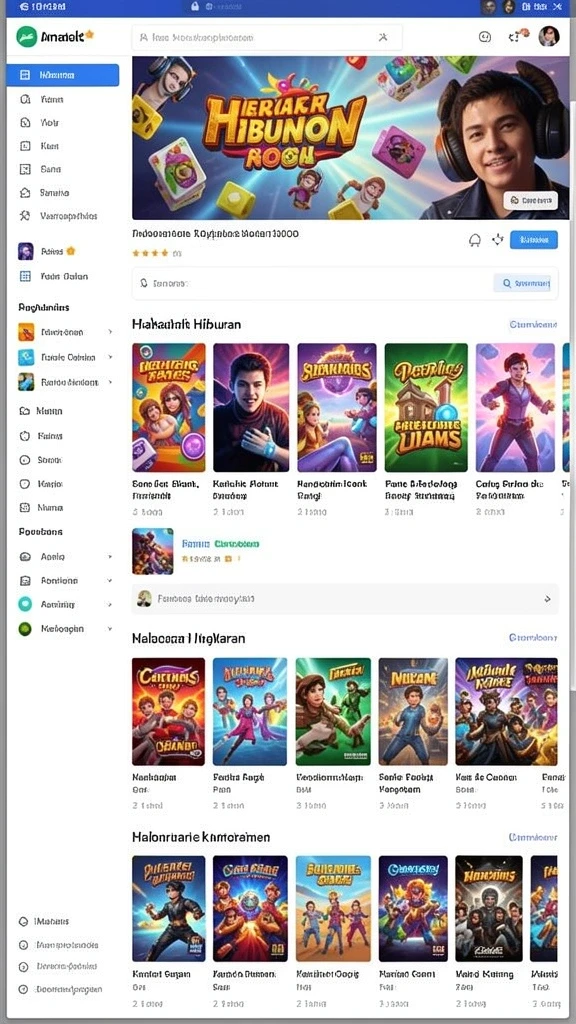This screenshot has width=576, height=1024.
Task: Expand the 'Aonia' row chevron
Action: [x=110, y=557]
